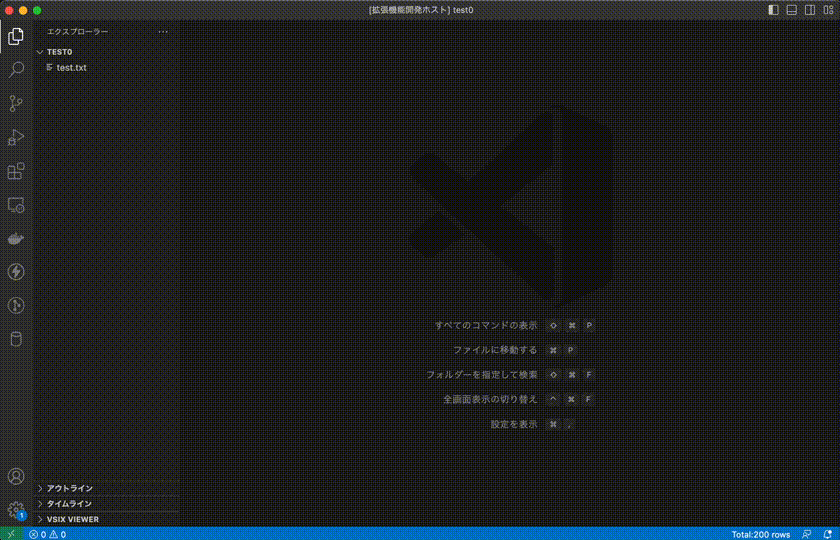
Task: Show notifications via the bell icon
Action: point(827,534)
